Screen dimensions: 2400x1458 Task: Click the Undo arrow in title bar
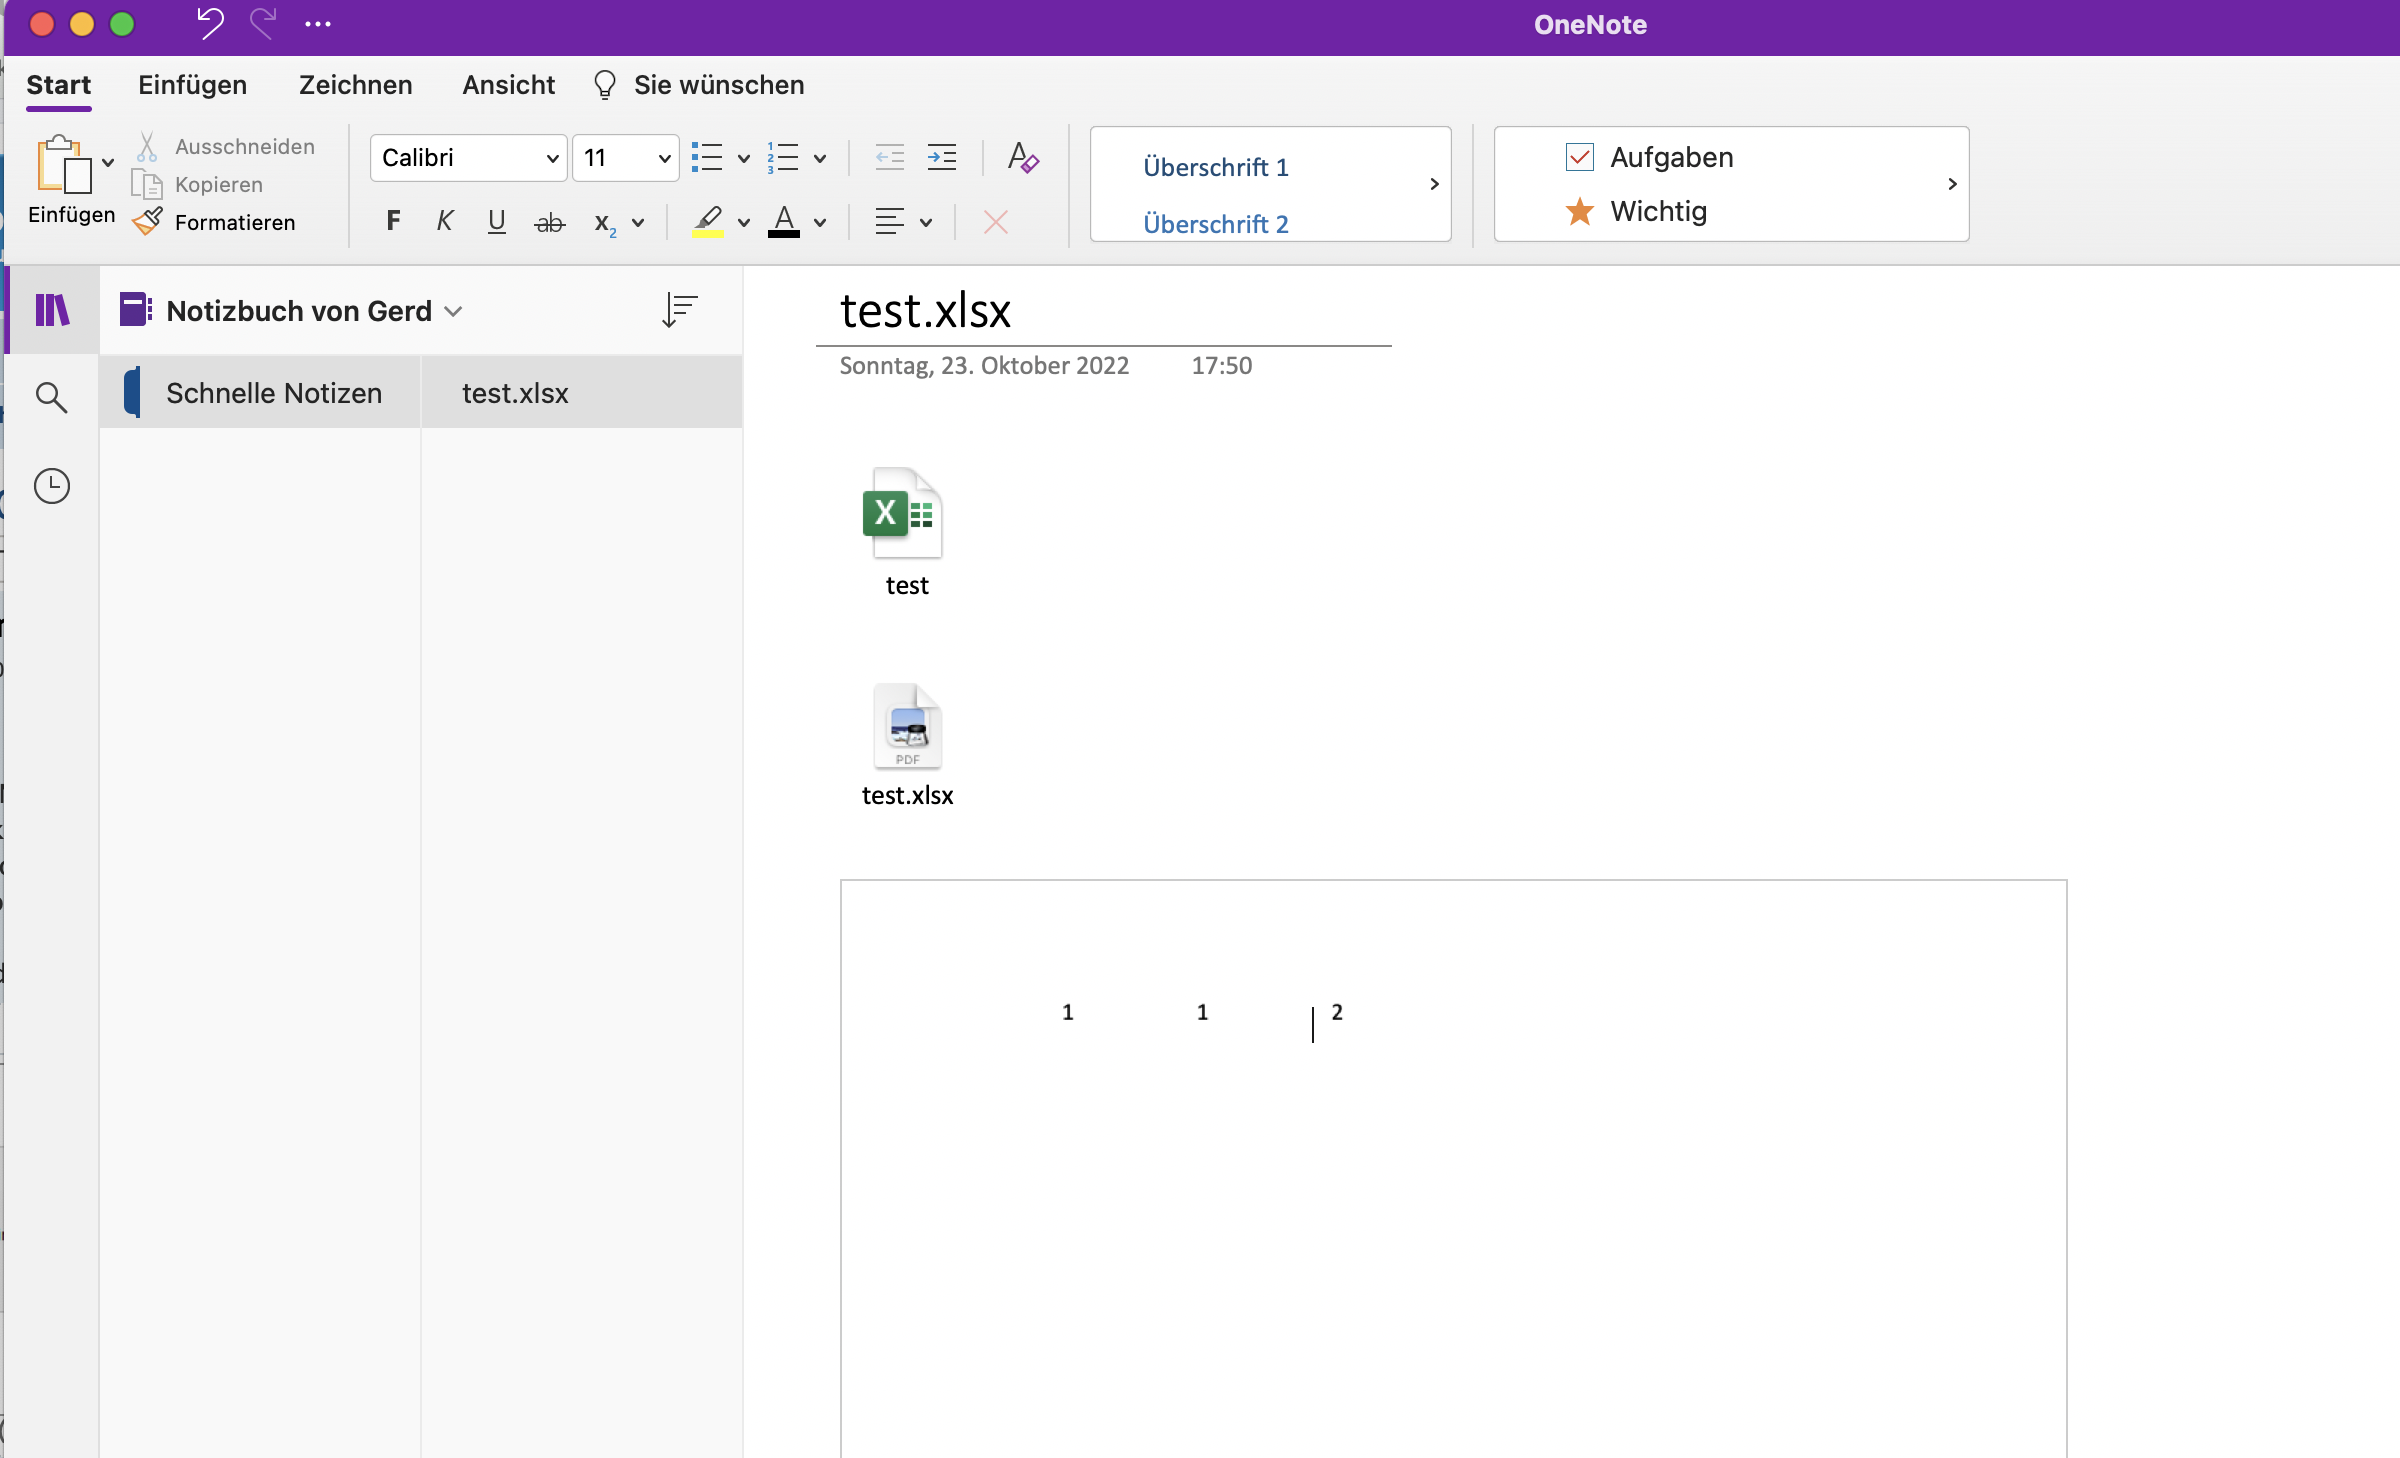[x=209, y=23]
